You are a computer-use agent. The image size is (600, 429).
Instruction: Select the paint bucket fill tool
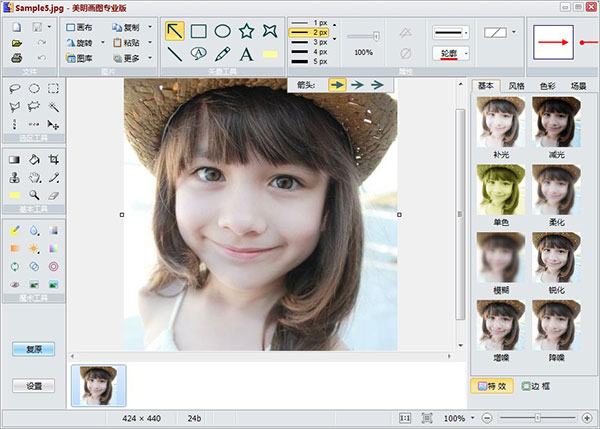[34, 159]
